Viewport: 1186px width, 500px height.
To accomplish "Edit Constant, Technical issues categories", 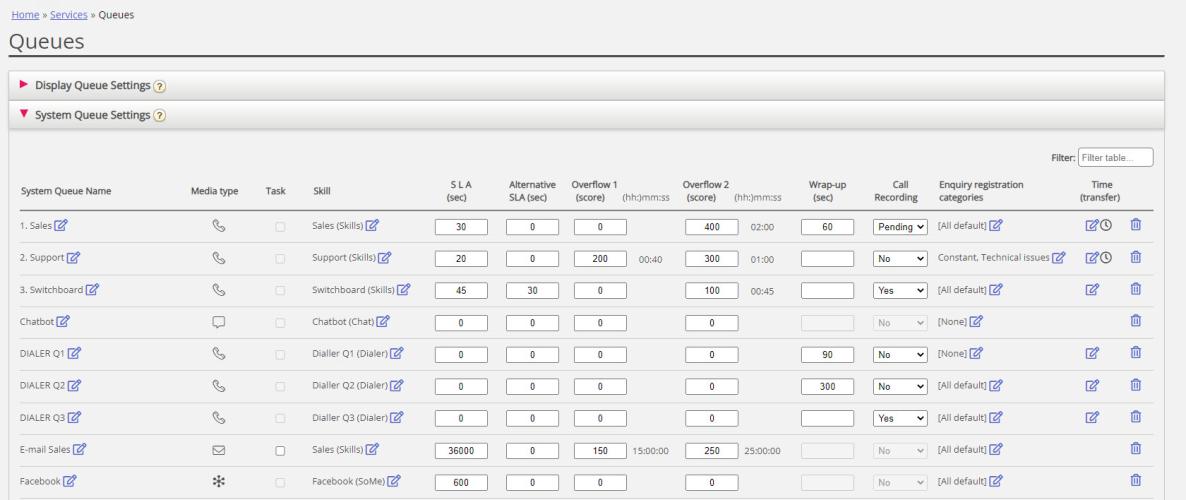I will 1059,258.
